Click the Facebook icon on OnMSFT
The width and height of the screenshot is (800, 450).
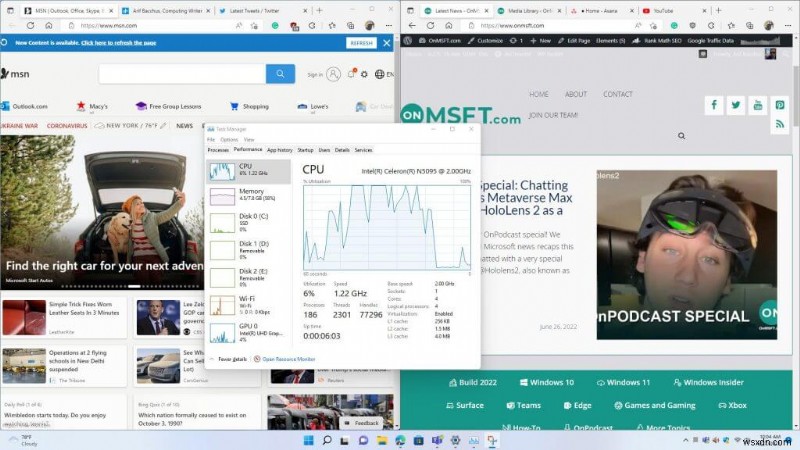pyautogui.click(x=714, y=105)
